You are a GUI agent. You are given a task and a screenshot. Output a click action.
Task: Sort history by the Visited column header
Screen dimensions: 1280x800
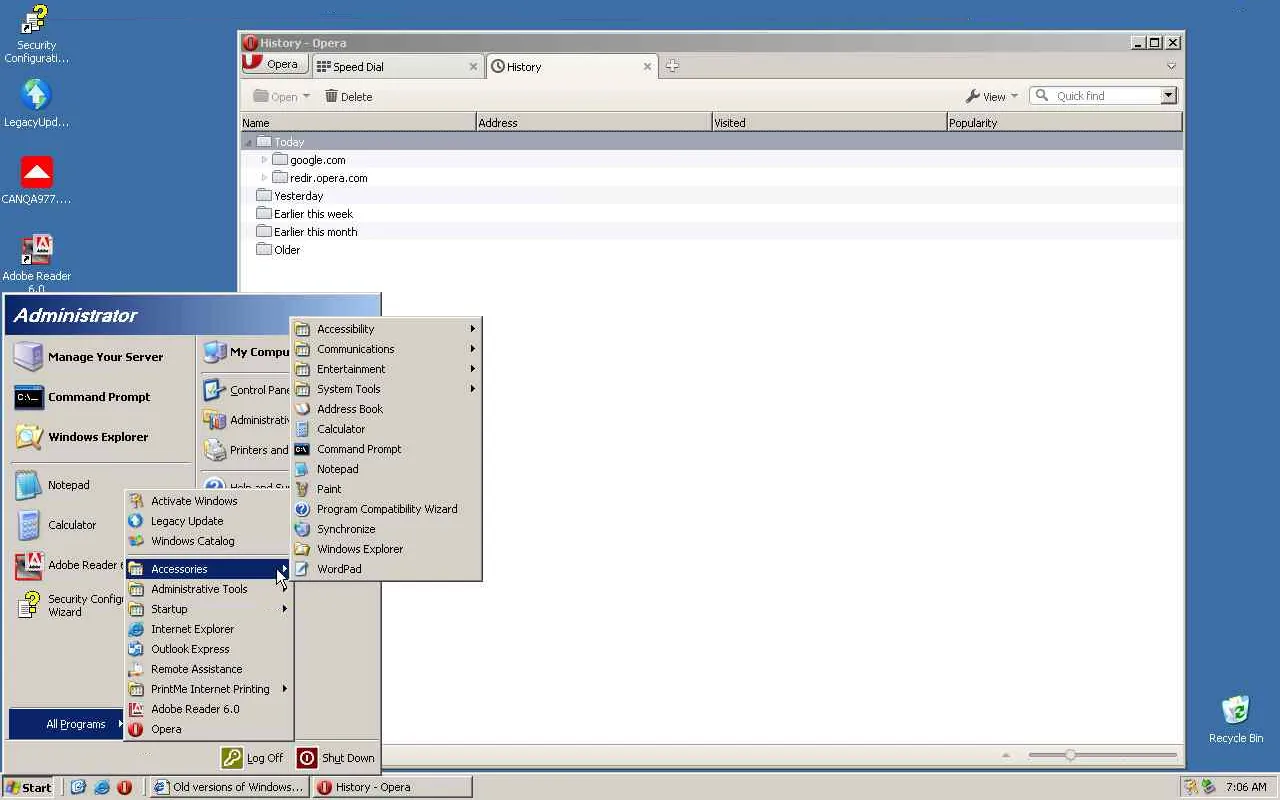[829, 123]
